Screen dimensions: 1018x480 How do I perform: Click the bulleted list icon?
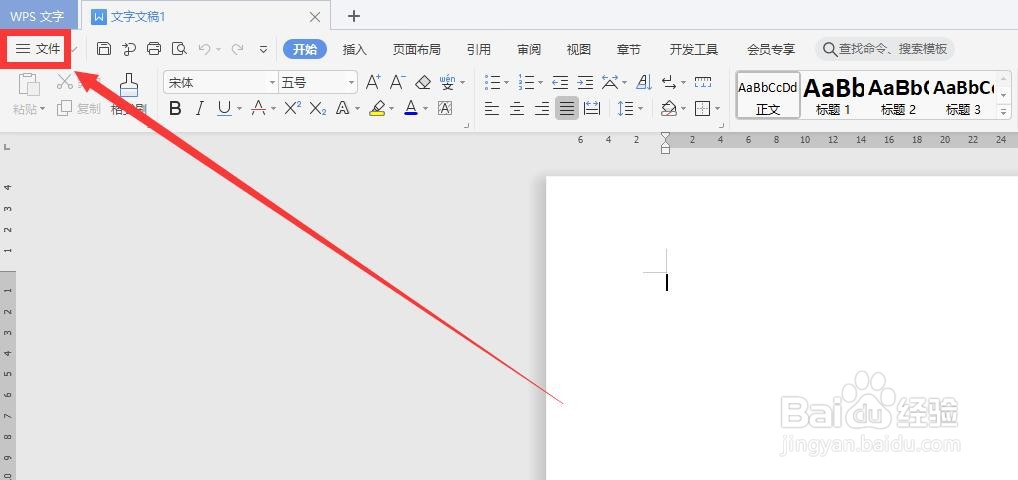(493, 82)
